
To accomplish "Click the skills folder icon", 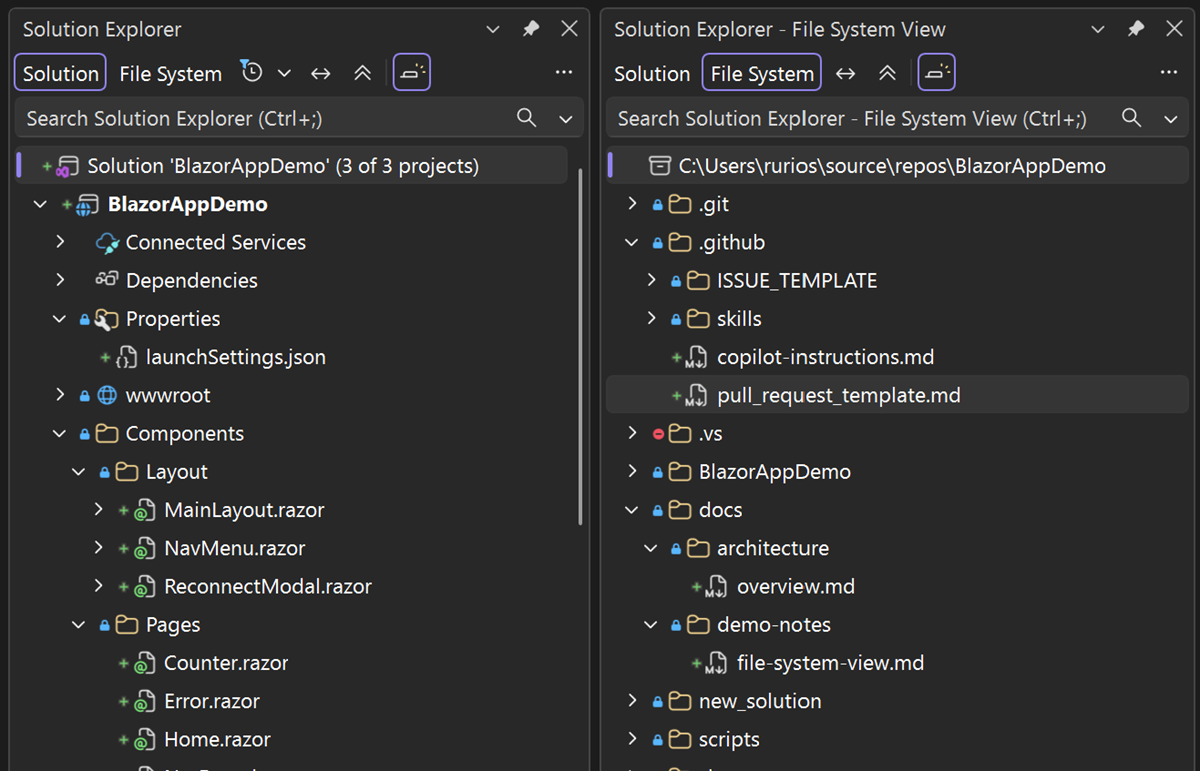I will [698, 319].
